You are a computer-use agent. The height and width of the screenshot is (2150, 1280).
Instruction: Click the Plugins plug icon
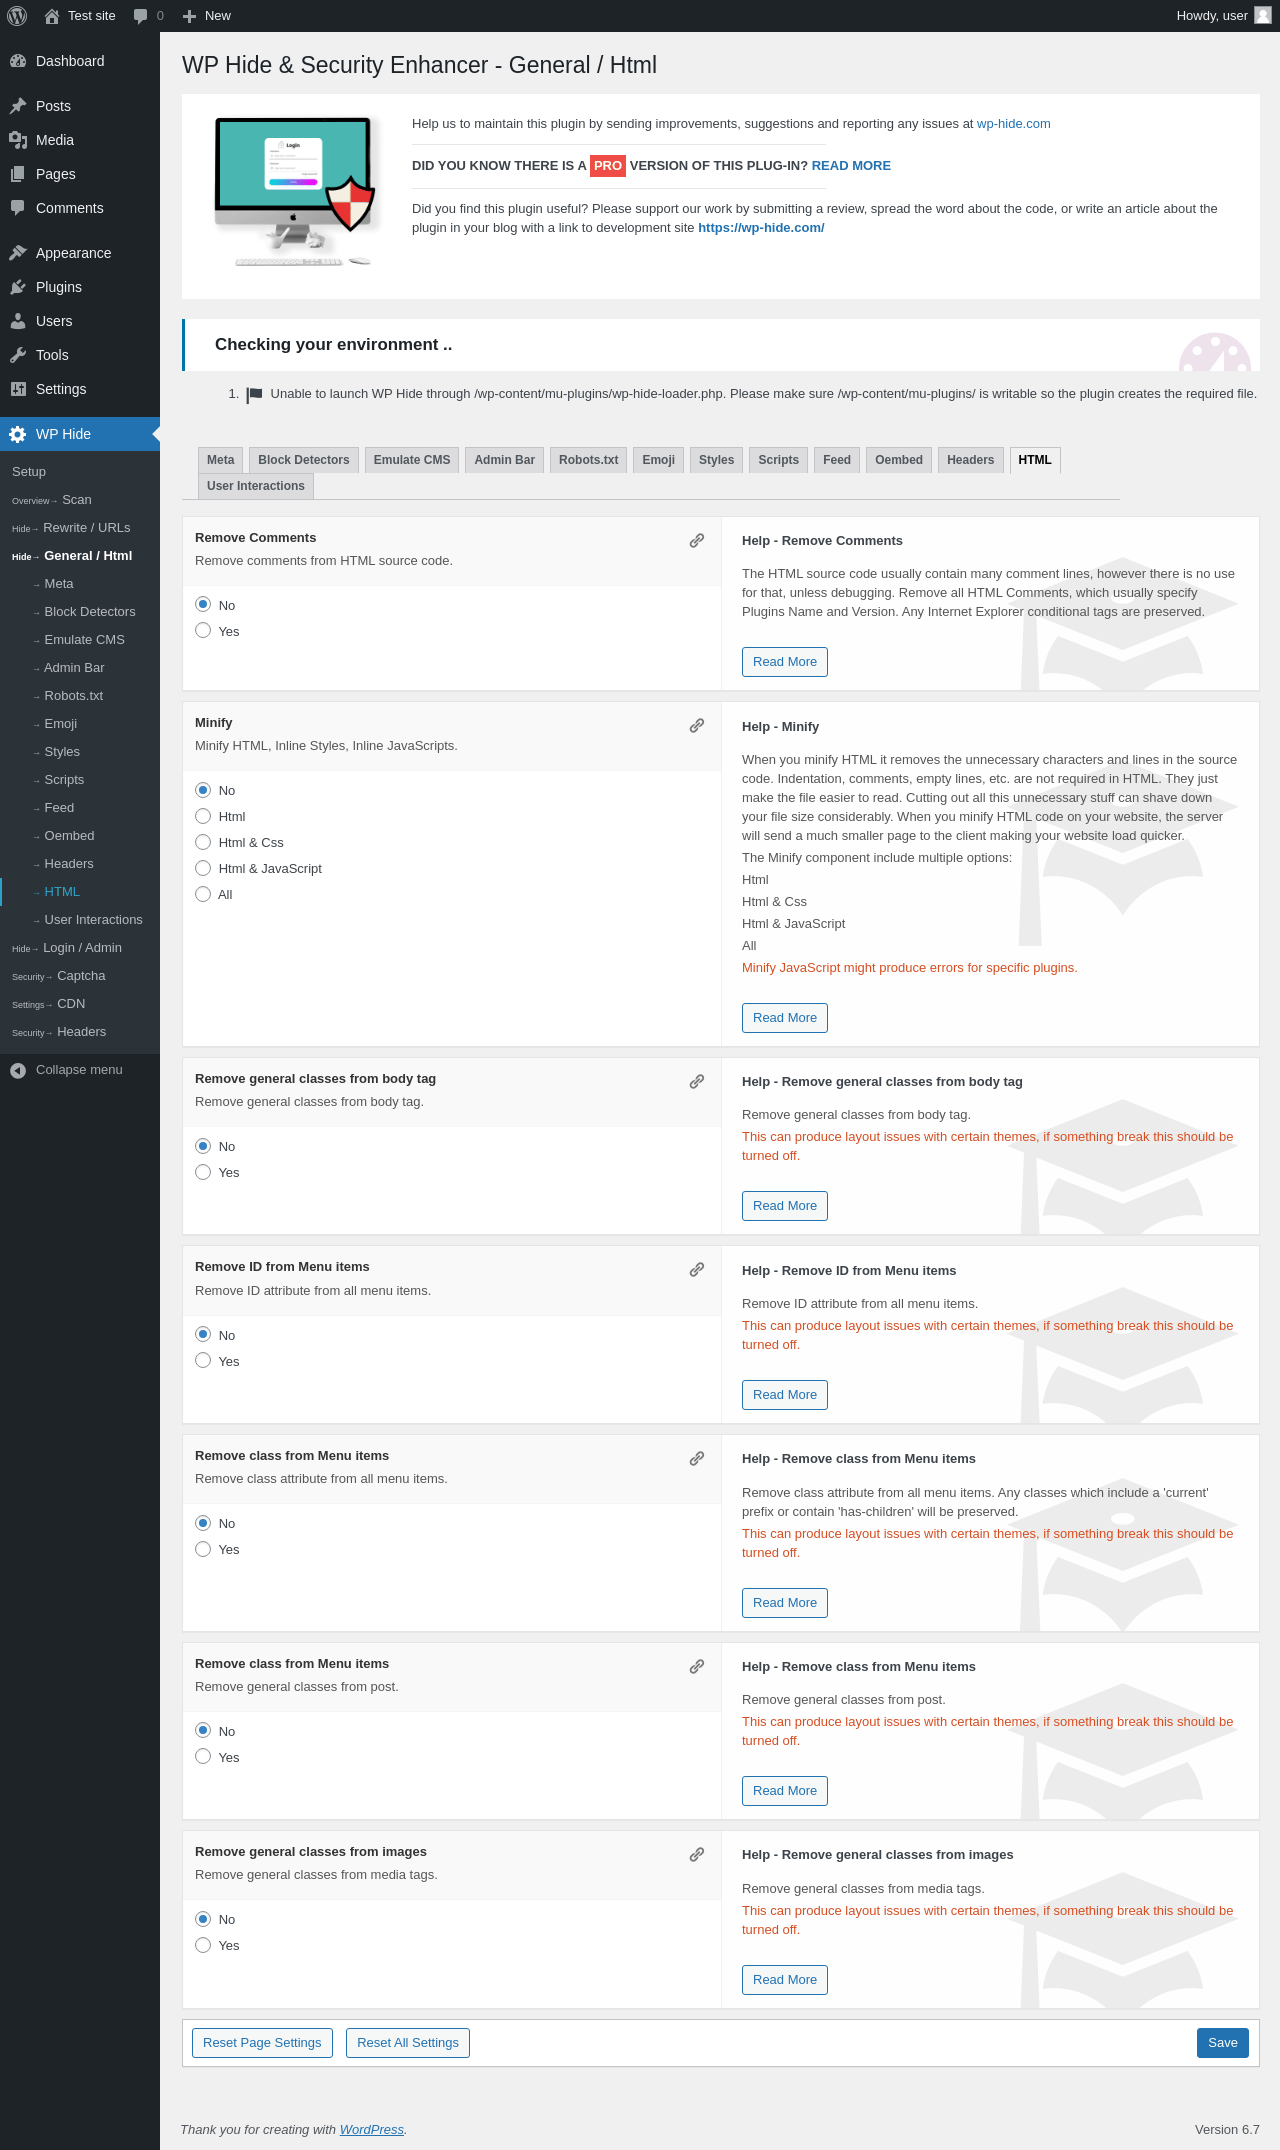[18, 287]
